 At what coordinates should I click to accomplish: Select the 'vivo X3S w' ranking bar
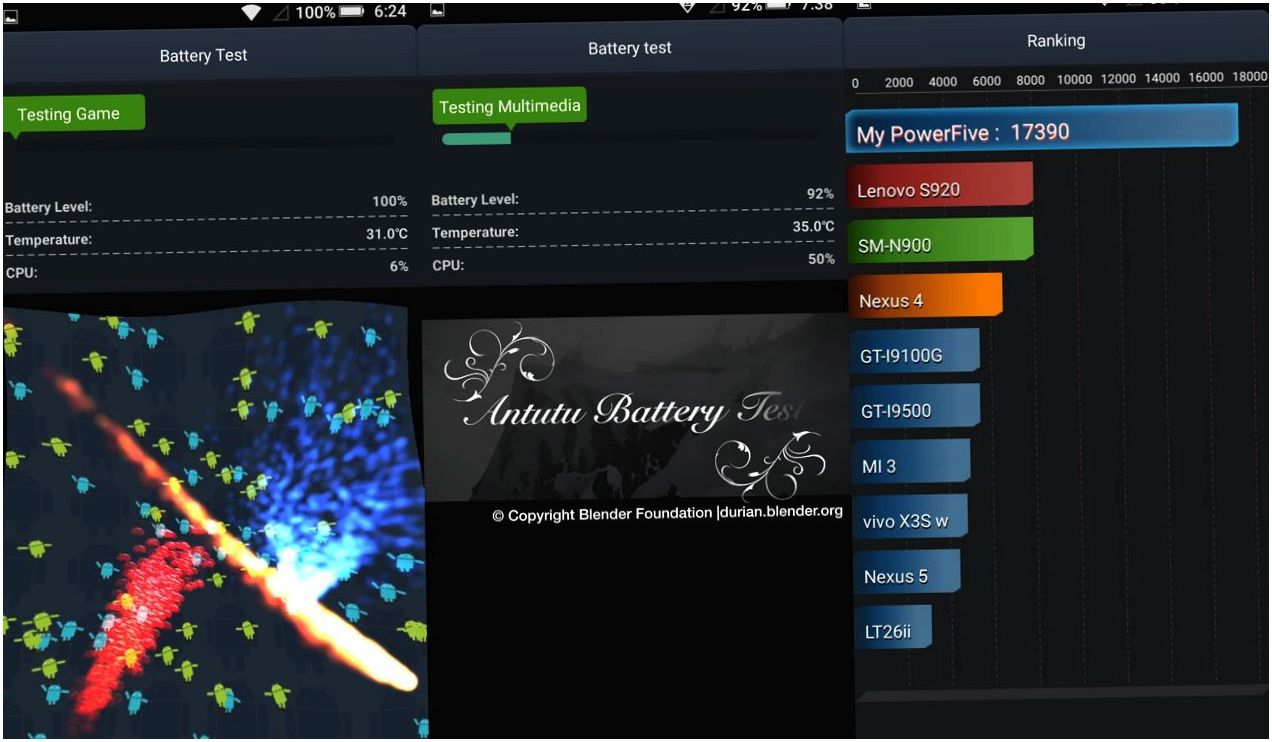point(910,518)
